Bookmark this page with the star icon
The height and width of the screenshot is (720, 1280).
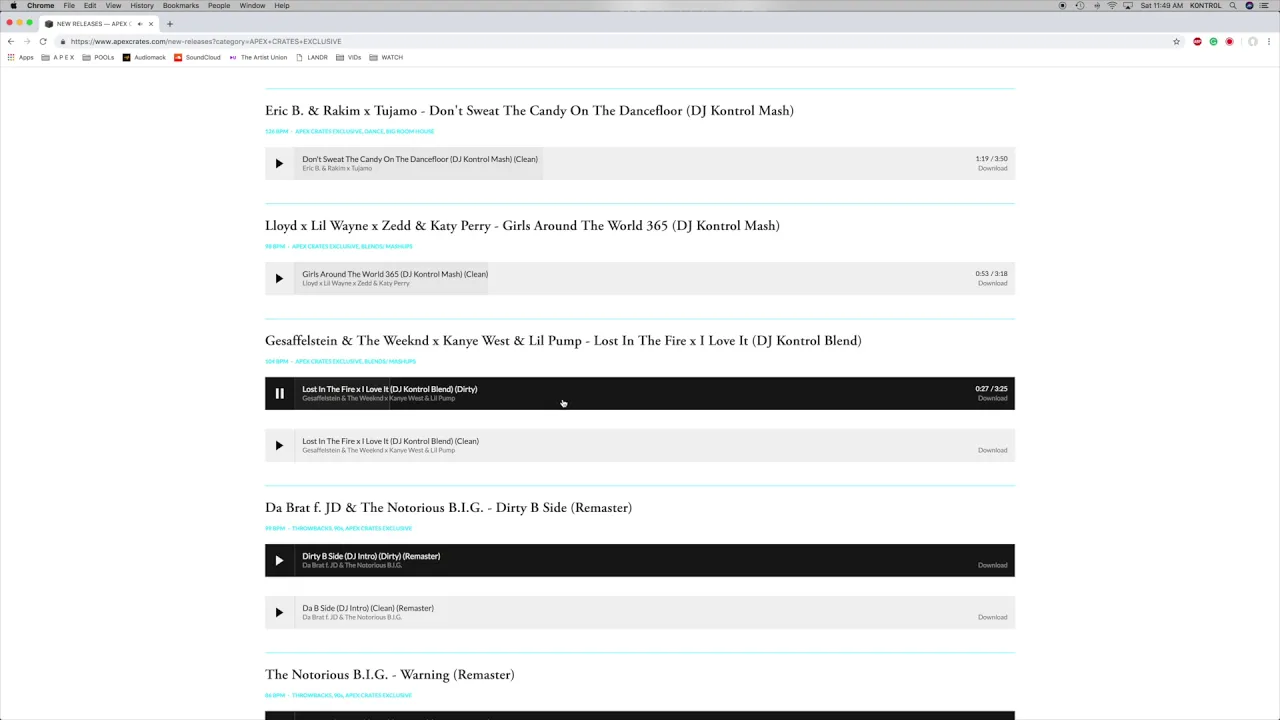(1176, 41)
